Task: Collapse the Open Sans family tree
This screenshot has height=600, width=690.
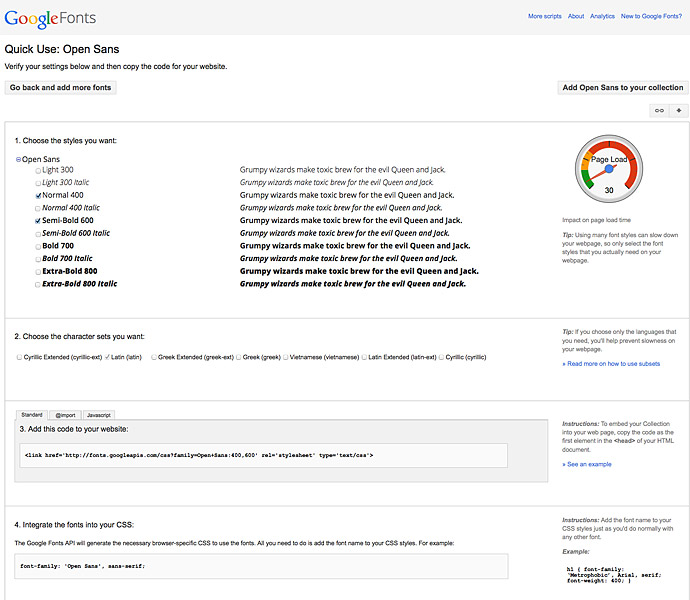Action: pyautogui.click(x=18, y=159)
